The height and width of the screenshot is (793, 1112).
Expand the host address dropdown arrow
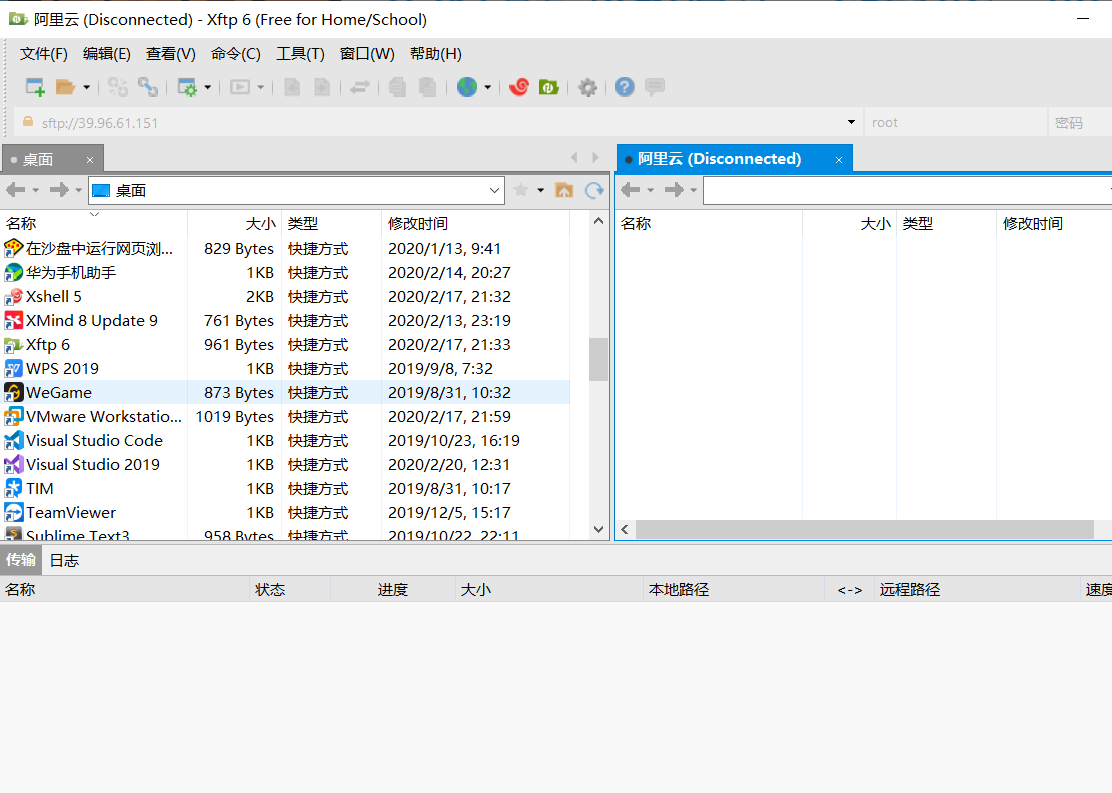click(851, 123)
